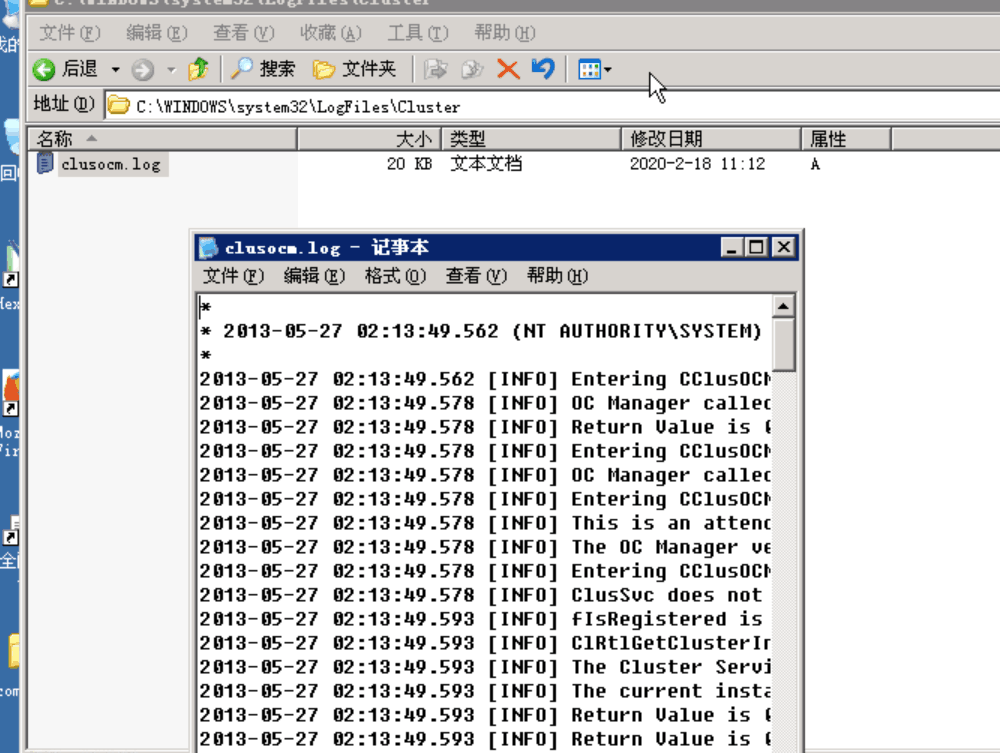Viewport: 1000px width, 753px height.
Task: Click the Copy To toolbar icon
Action: coord(472,68)
